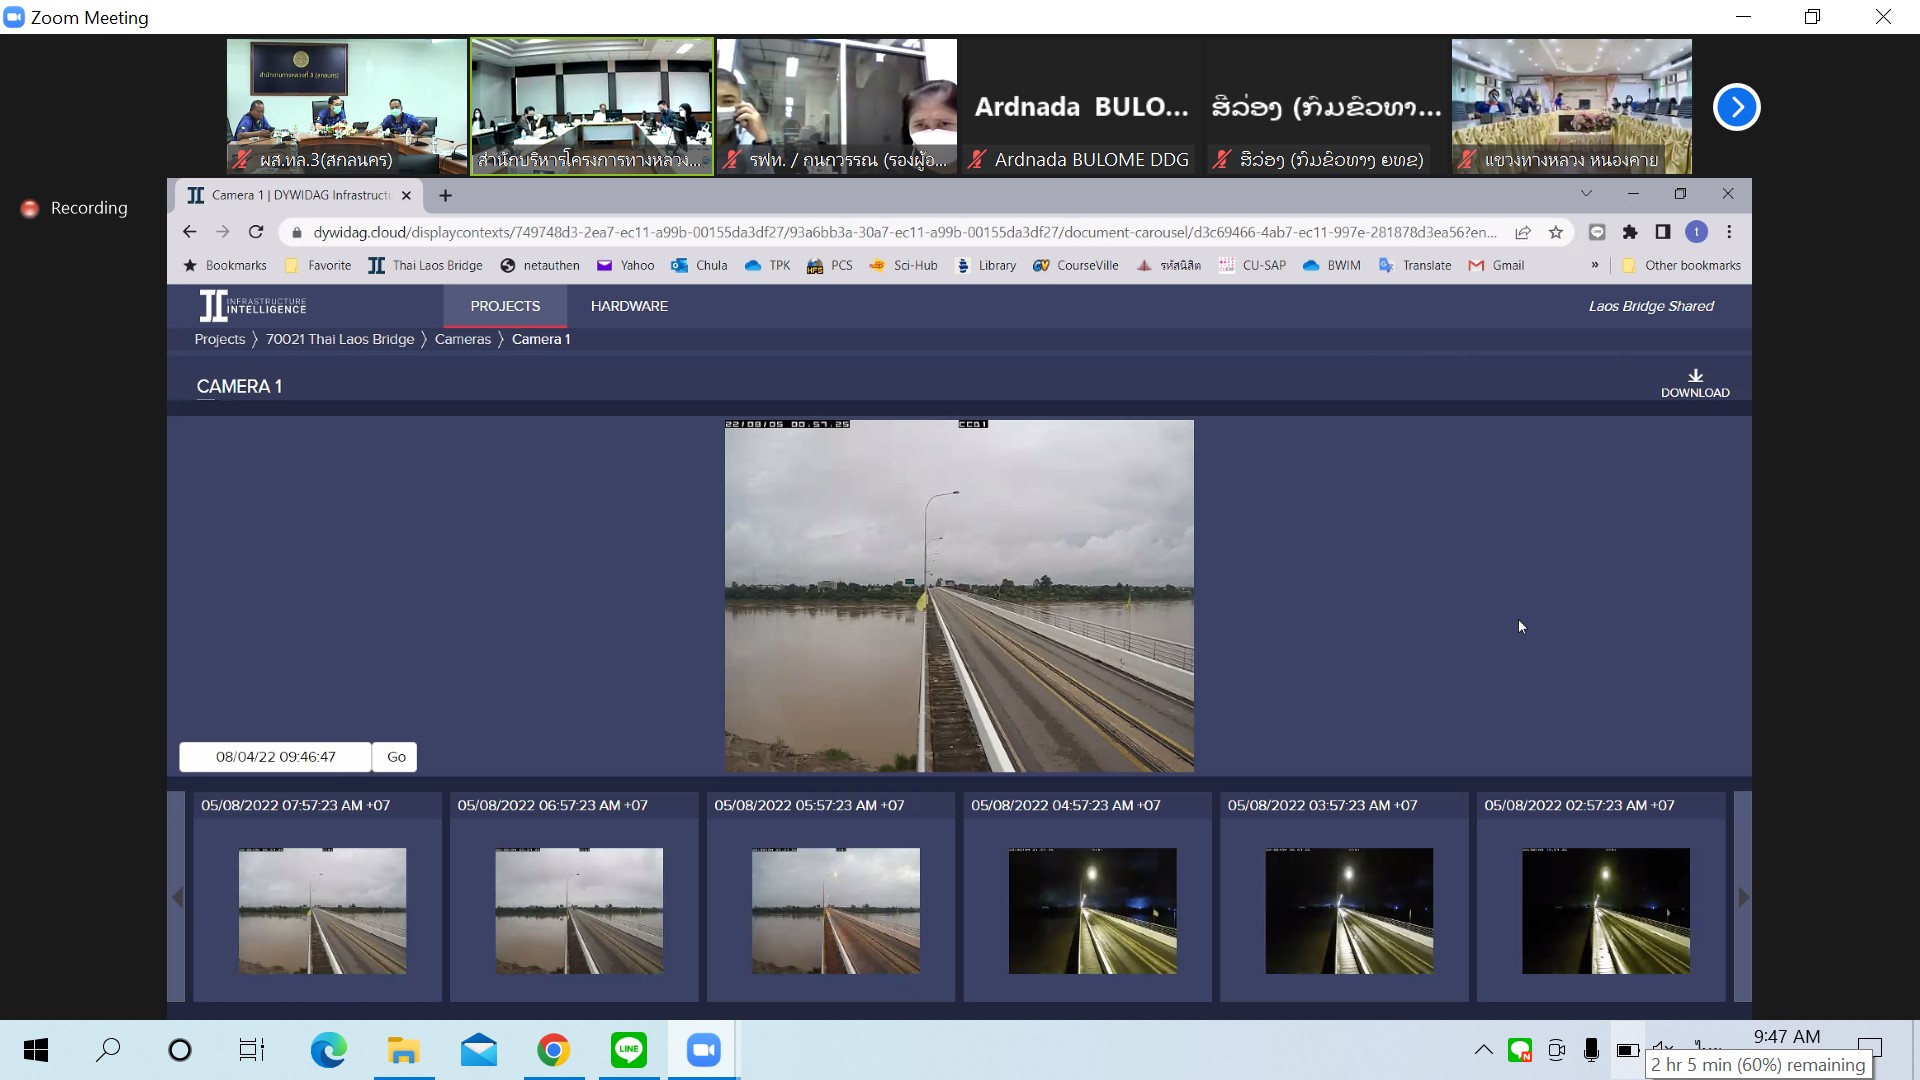Screen dimensions: 1920x1080
Task: Select the 04:57:23 AM night thumbnail
Action: click(1092, 910)
